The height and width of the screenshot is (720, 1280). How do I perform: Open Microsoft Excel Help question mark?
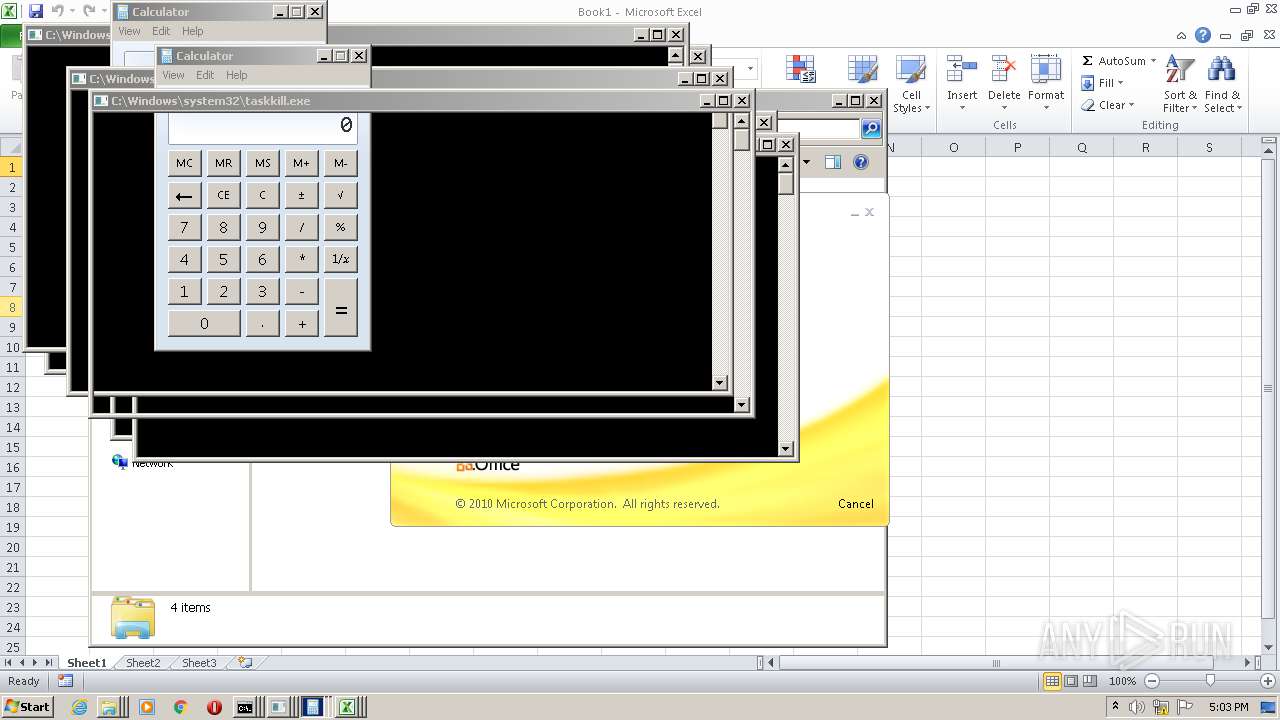click(x=1203, y=35)
